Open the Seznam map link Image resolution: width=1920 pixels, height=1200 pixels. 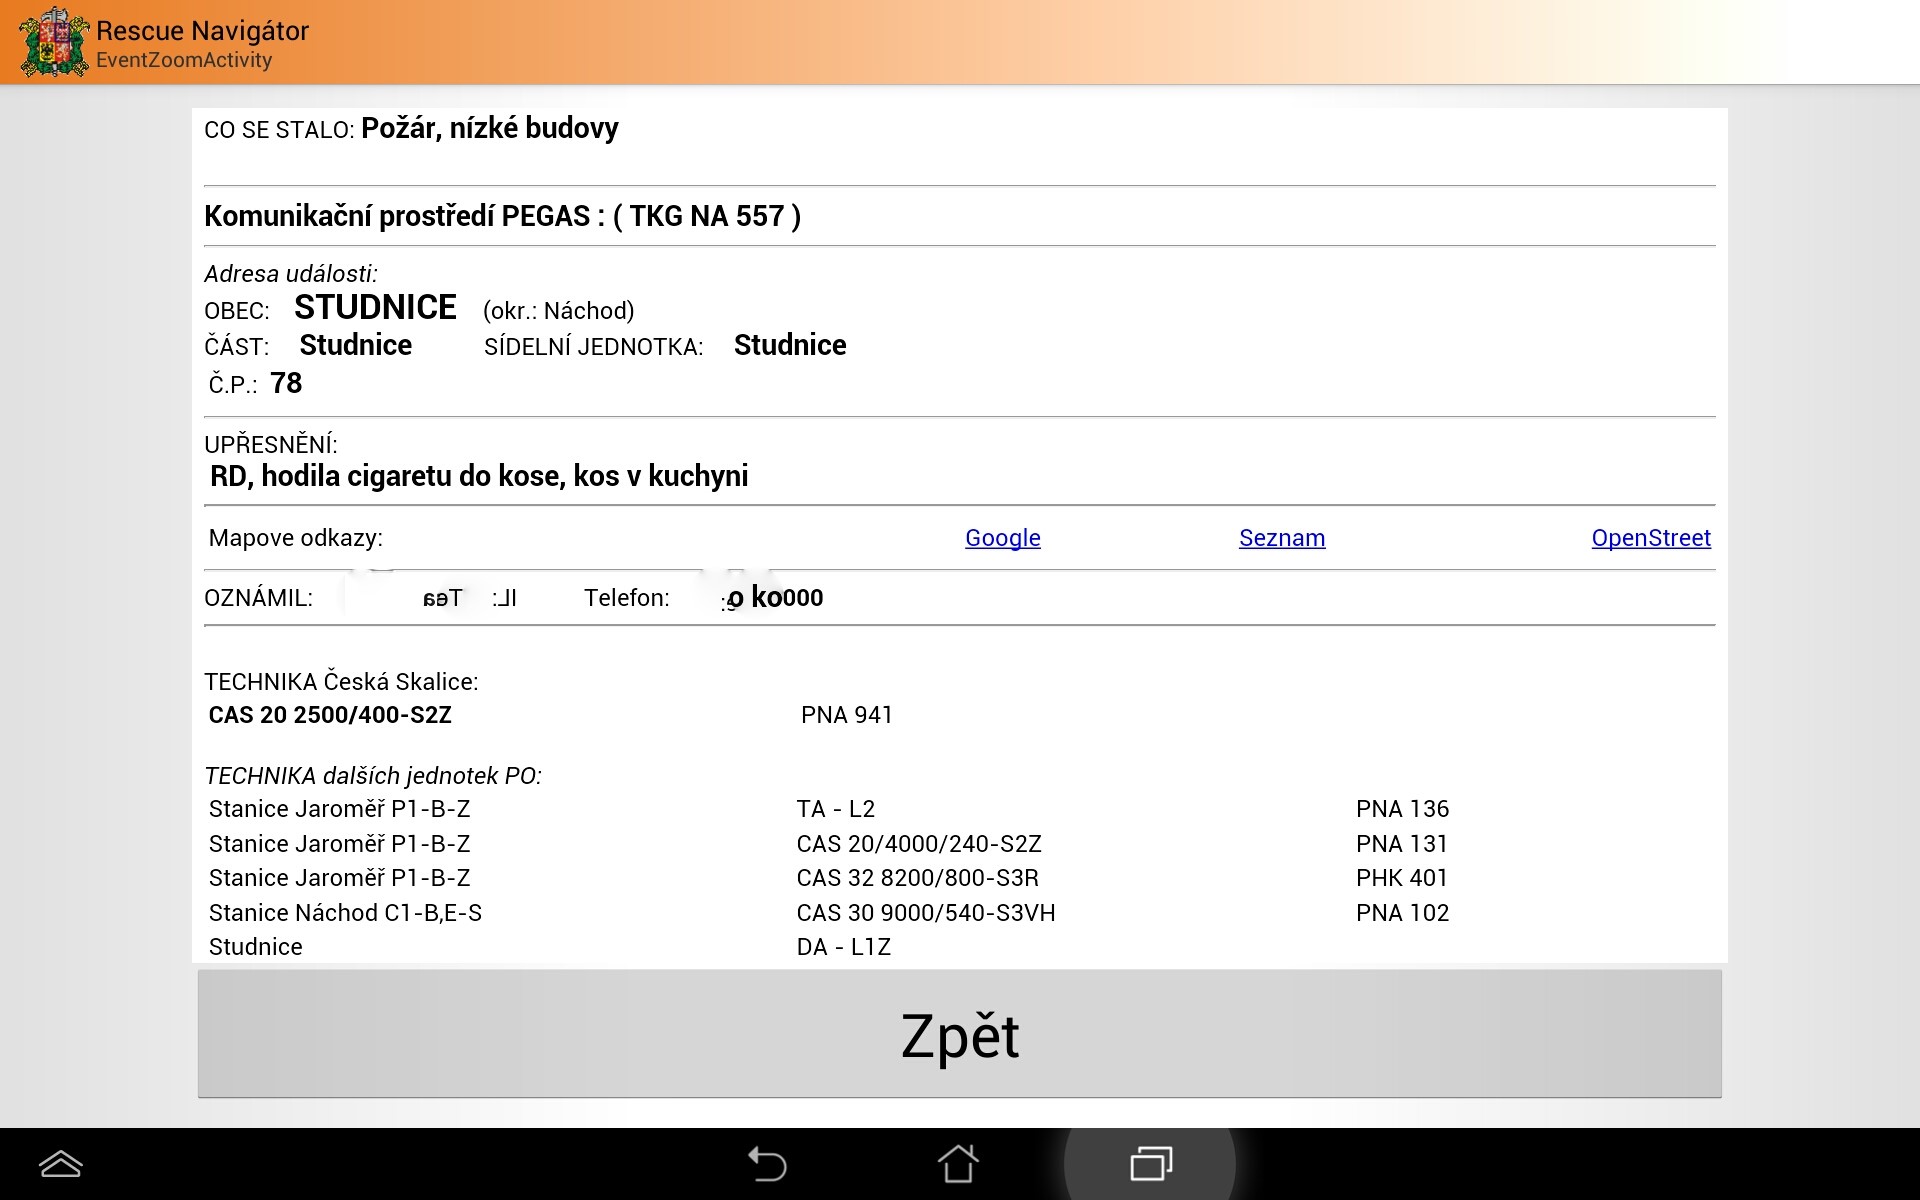(x=1281, y=538)
